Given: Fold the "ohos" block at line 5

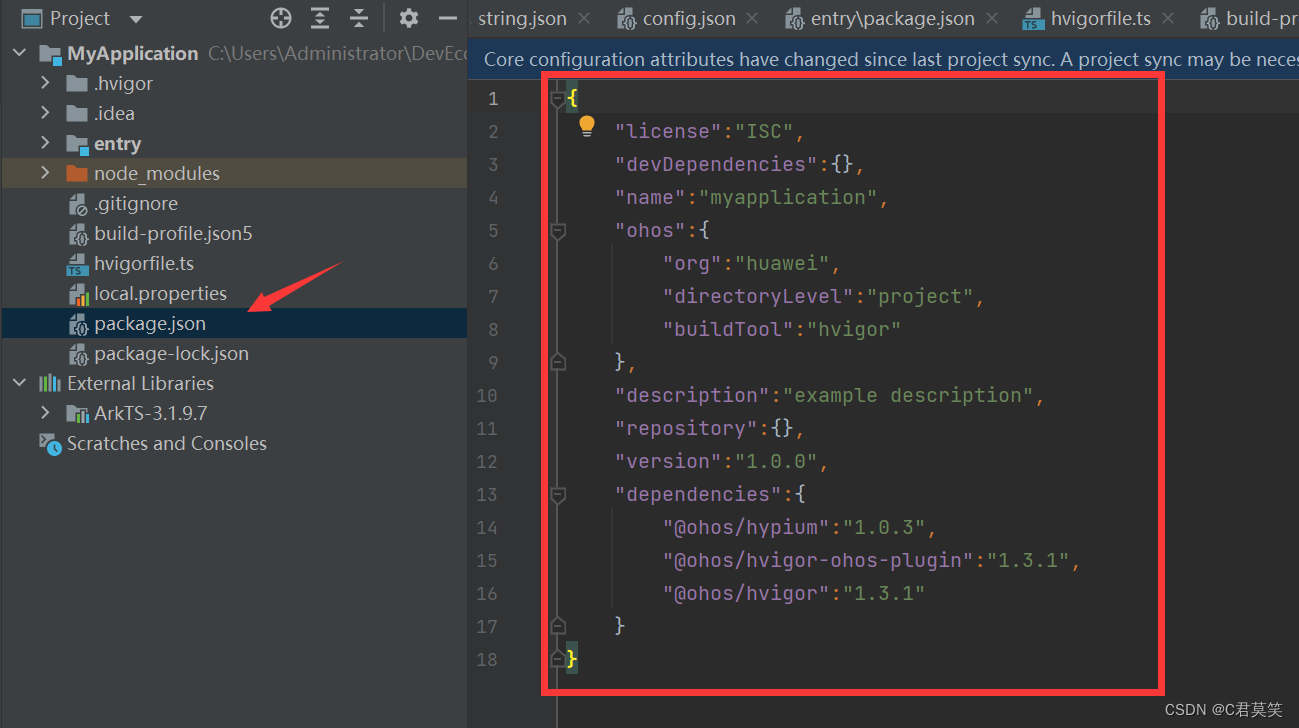Looking at the screenshot, I should point(558,230).
